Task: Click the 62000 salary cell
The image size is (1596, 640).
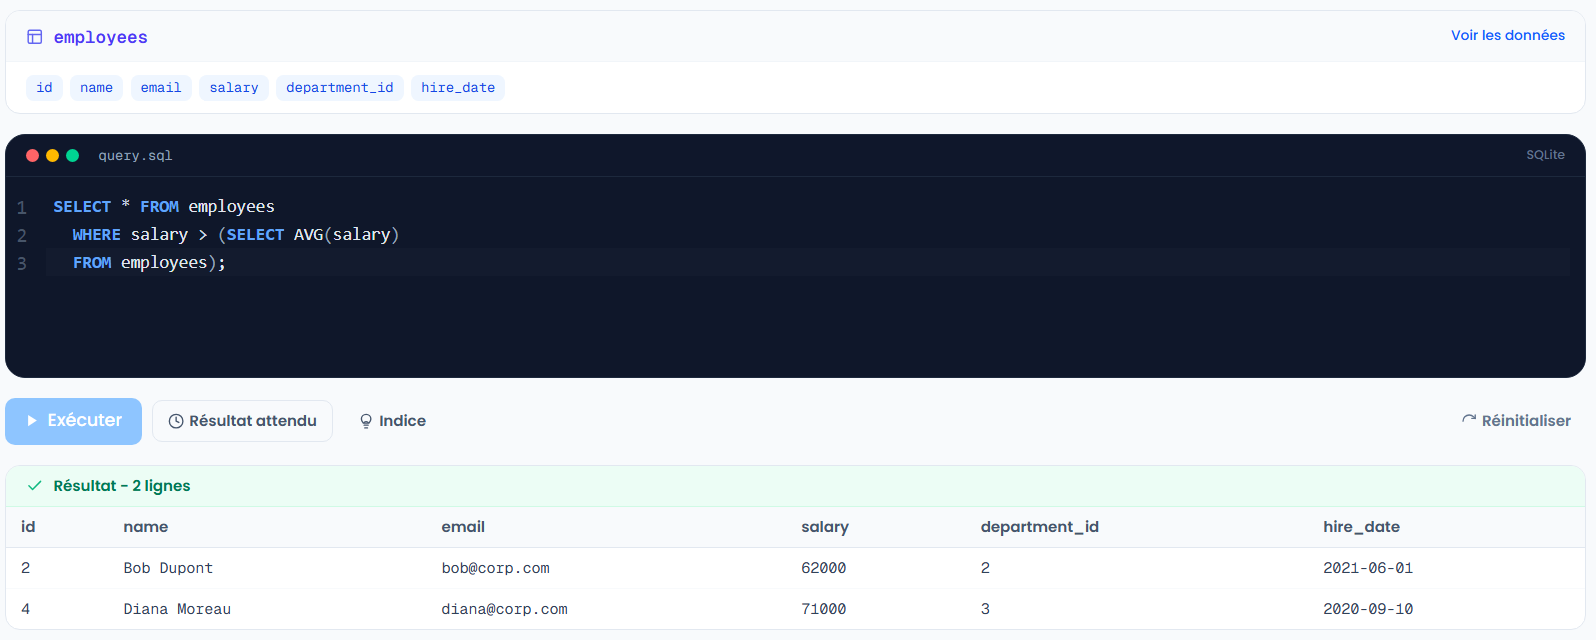Action: pos(823,568)
